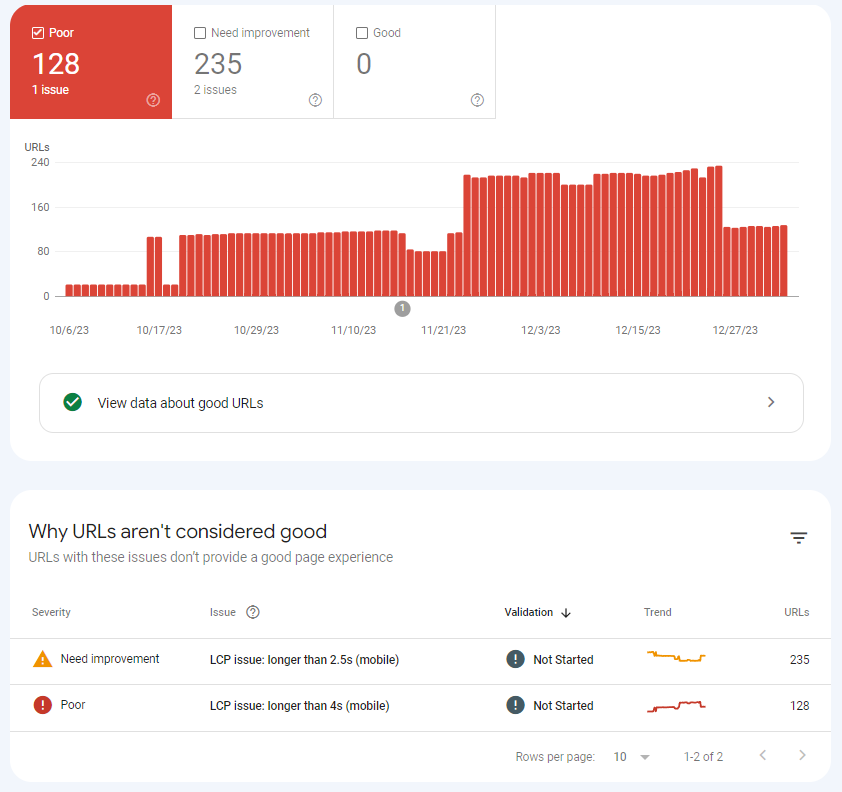Go to the previous page of issues
The height and width of the screenshot is (792, 842).
[x=763, y=755]
